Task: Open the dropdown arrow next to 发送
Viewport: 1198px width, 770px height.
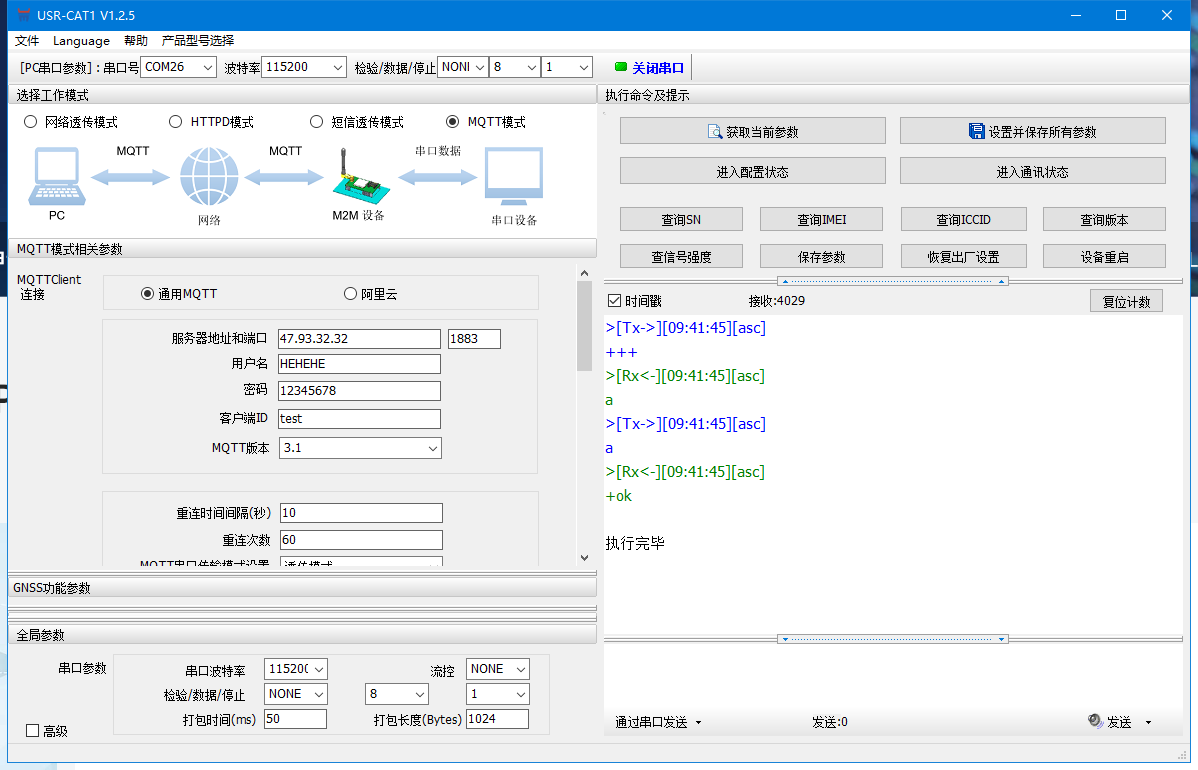Action: pyautogui.click(x=1148, y=722)
